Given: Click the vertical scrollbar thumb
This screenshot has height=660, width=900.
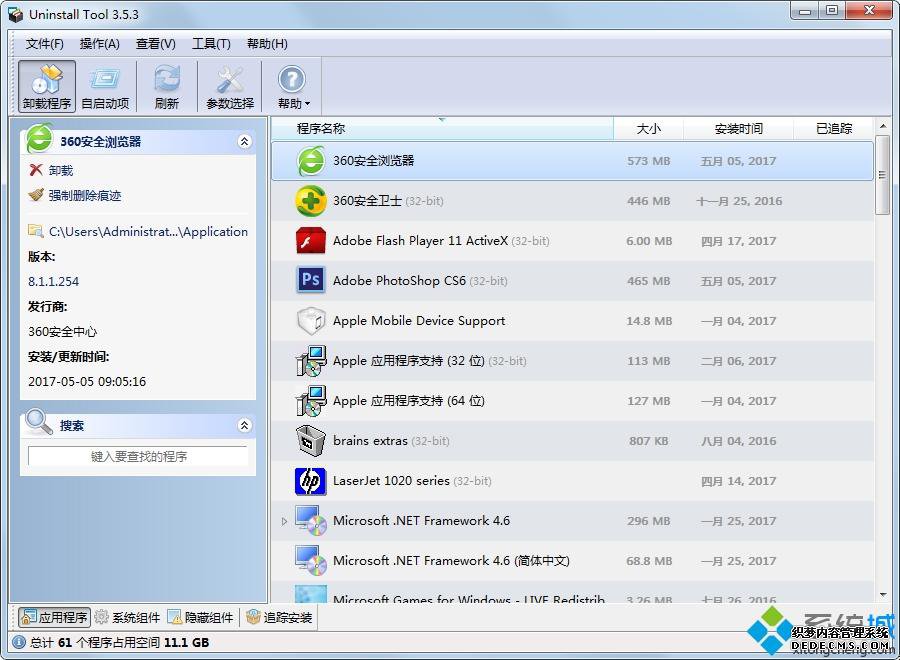Looking at the screenshot, I should tap(883, 175).
